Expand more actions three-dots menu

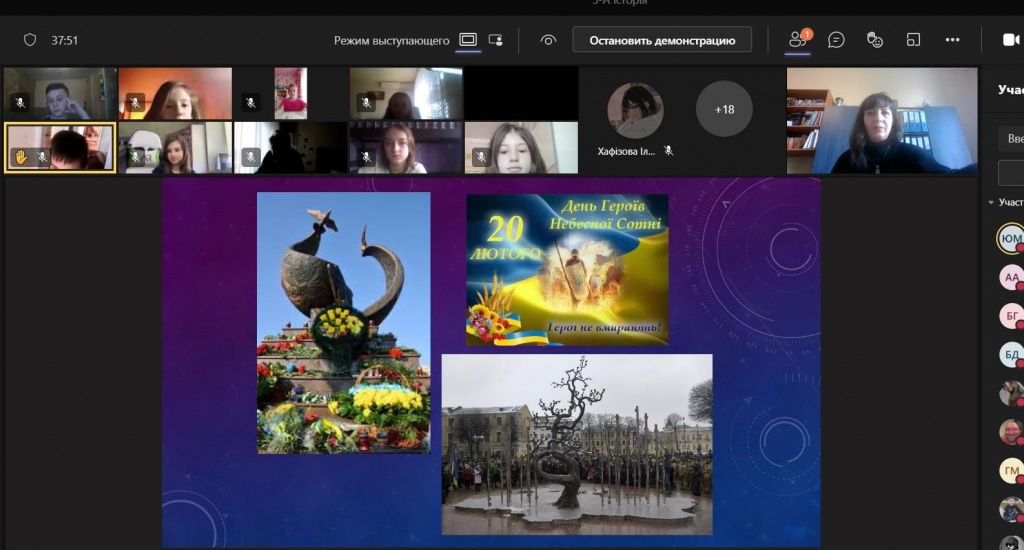[x=952, y=40]
